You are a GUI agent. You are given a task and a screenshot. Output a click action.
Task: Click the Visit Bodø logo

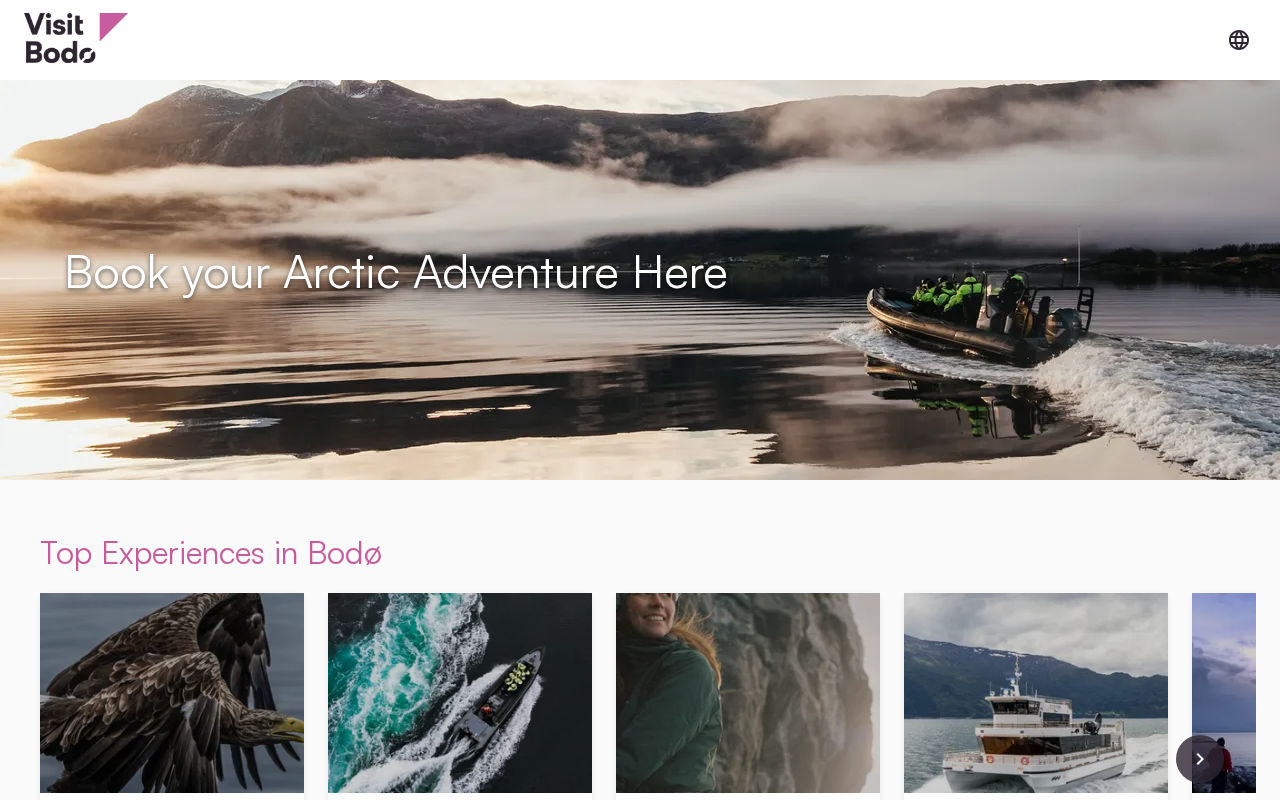(x=76, y=38)
